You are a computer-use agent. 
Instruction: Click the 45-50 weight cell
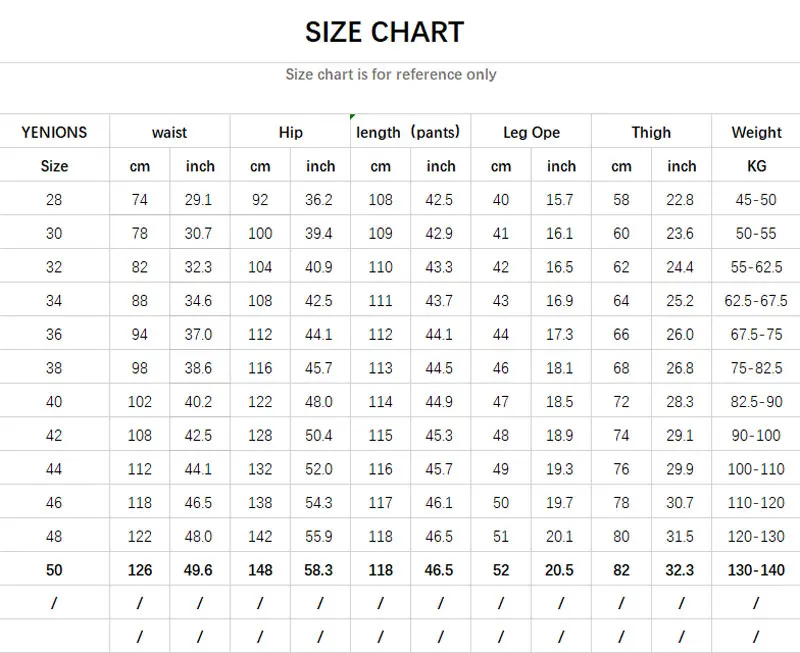click(756, 200)
